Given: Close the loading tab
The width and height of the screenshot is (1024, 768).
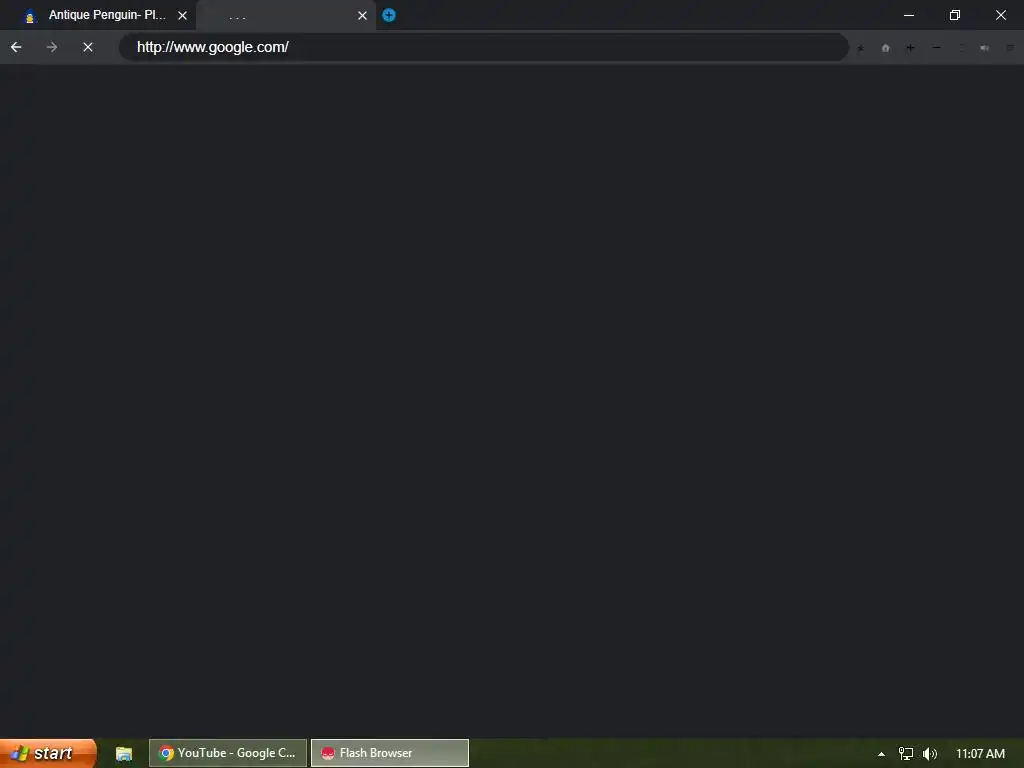Looking at the screenshot, I should (362, 15).
